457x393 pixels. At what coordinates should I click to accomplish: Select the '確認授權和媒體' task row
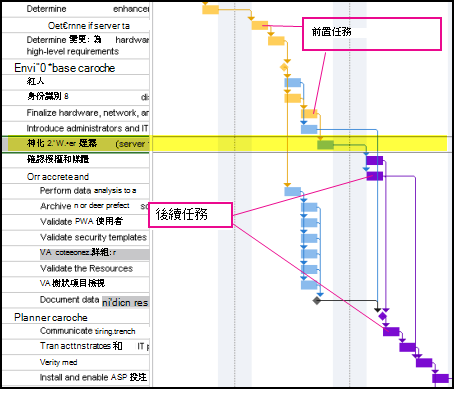76,159
